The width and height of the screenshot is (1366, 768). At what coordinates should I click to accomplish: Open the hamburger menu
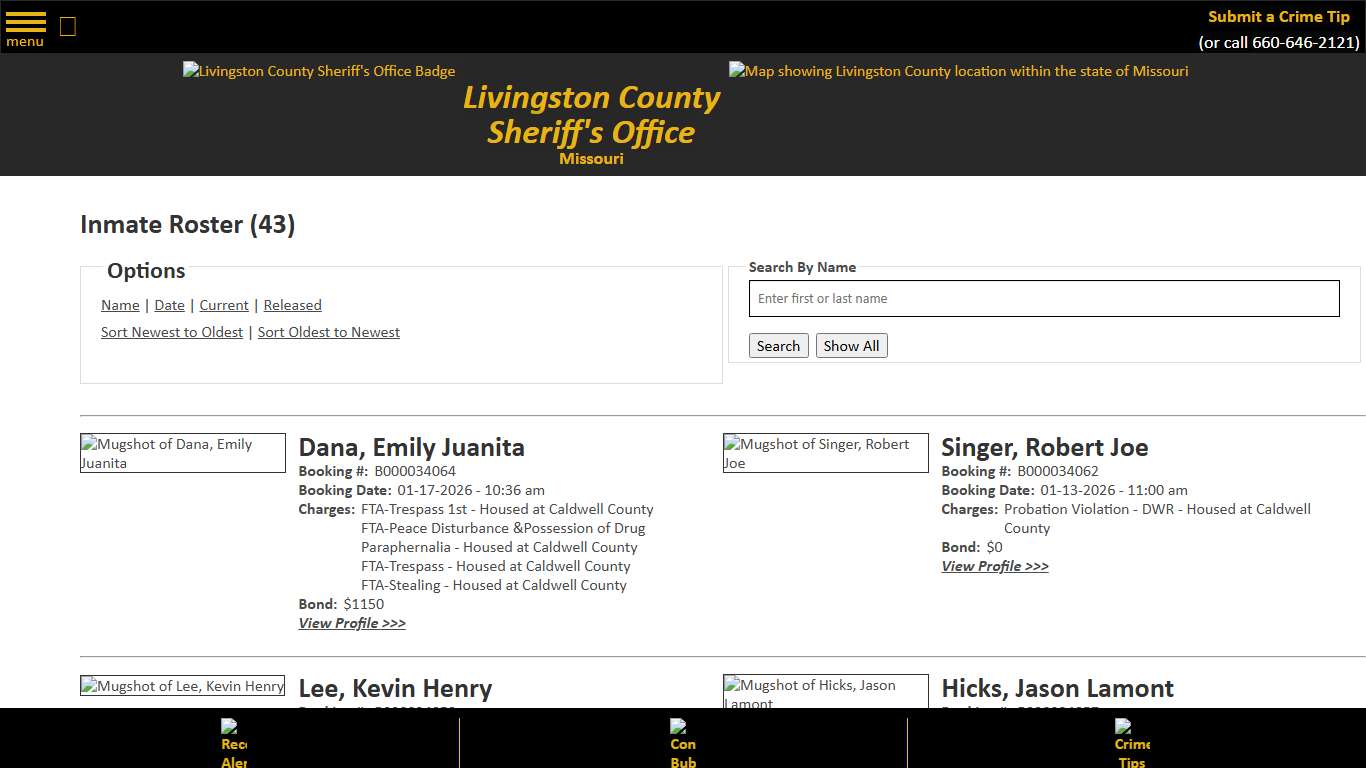[x=24, y=26]
